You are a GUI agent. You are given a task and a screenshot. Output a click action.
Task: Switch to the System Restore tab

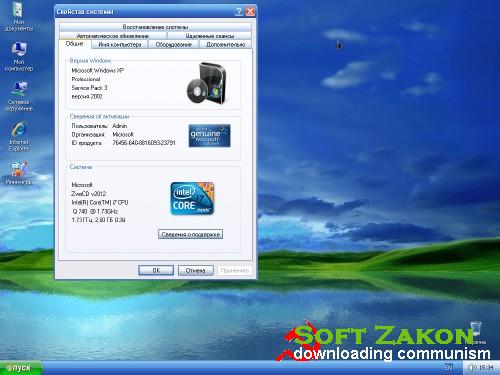point(155,27)
